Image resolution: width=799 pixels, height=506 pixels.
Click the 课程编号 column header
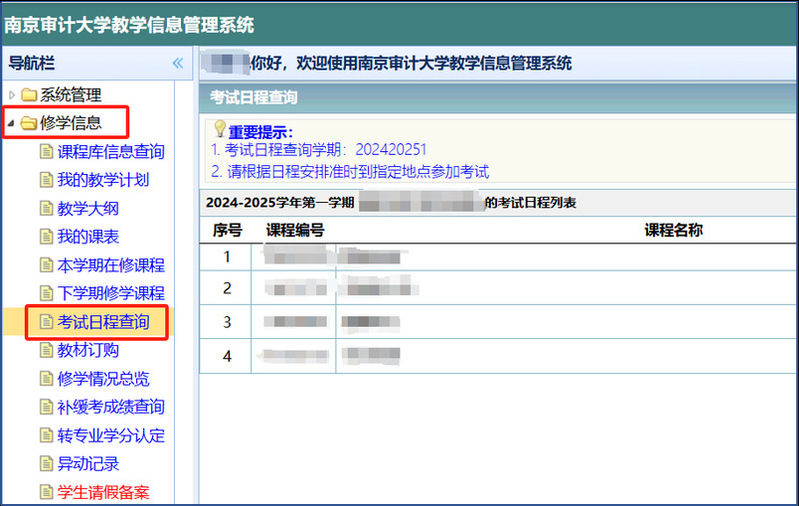pos(295,230)
